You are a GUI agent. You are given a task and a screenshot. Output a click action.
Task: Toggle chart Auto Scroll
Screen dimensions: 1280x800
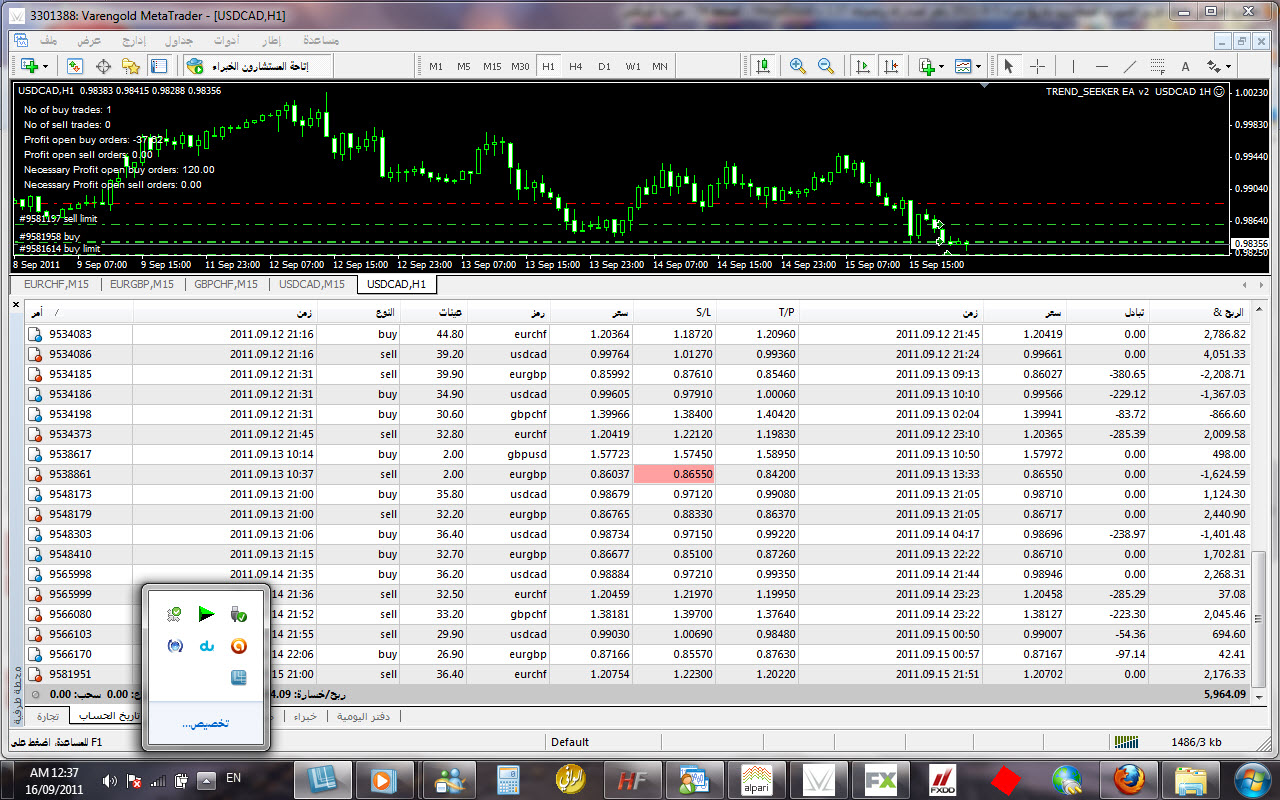pyautogui.click(x=862, y=66)
